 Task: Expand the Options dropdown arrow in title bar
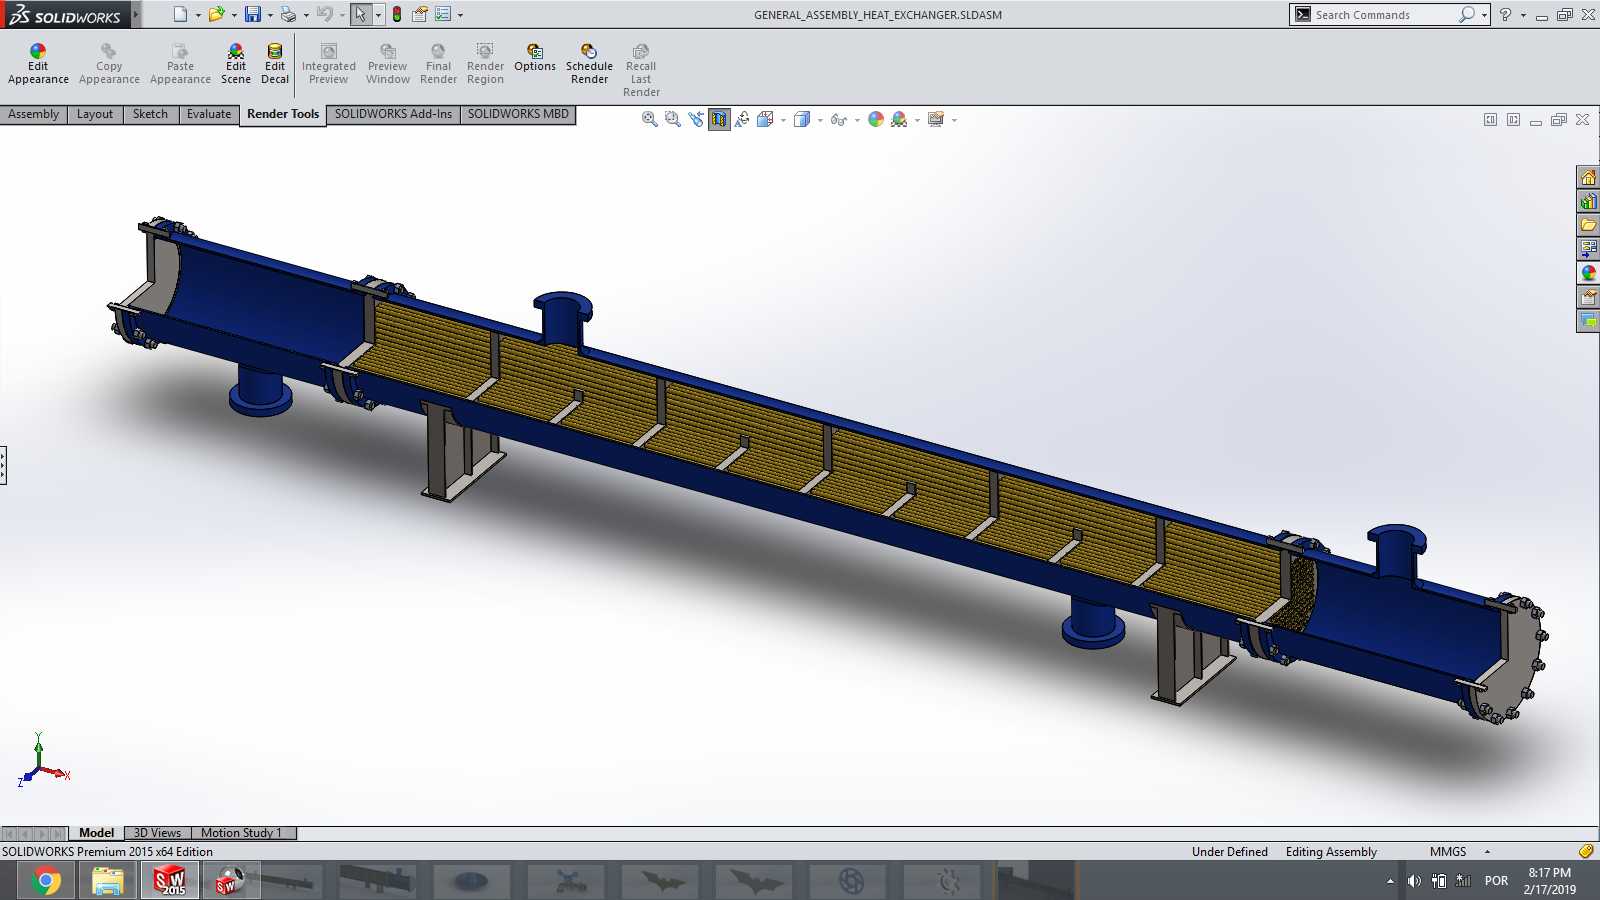(x=460, y=15)
